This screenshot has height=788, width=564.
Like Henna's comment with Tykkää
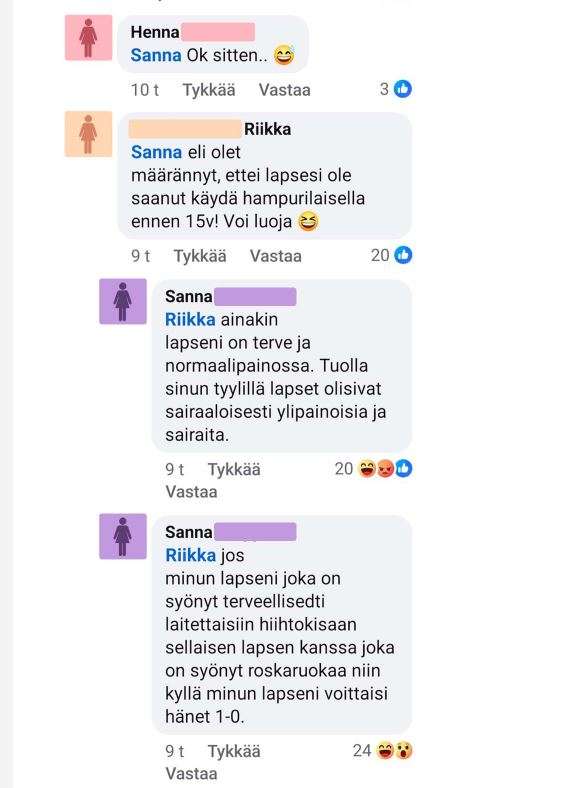click(x=209, y=90)
